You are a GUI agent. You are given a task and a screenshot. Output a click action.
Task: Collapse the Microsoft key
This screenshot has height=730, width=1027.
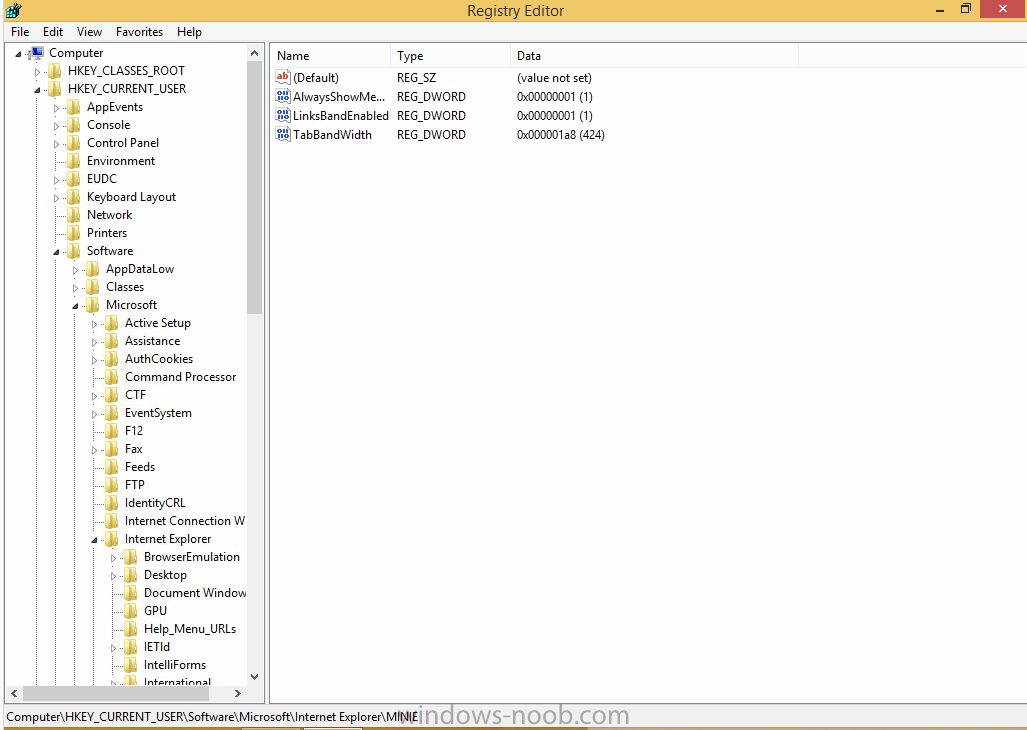point(75,306)
